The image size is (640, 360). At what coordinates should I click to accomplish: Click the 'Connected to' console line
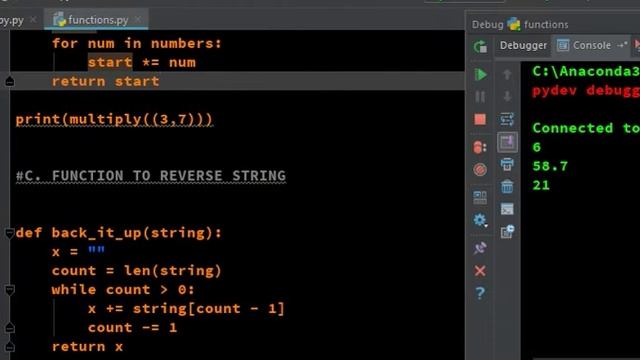pos(586,128)
